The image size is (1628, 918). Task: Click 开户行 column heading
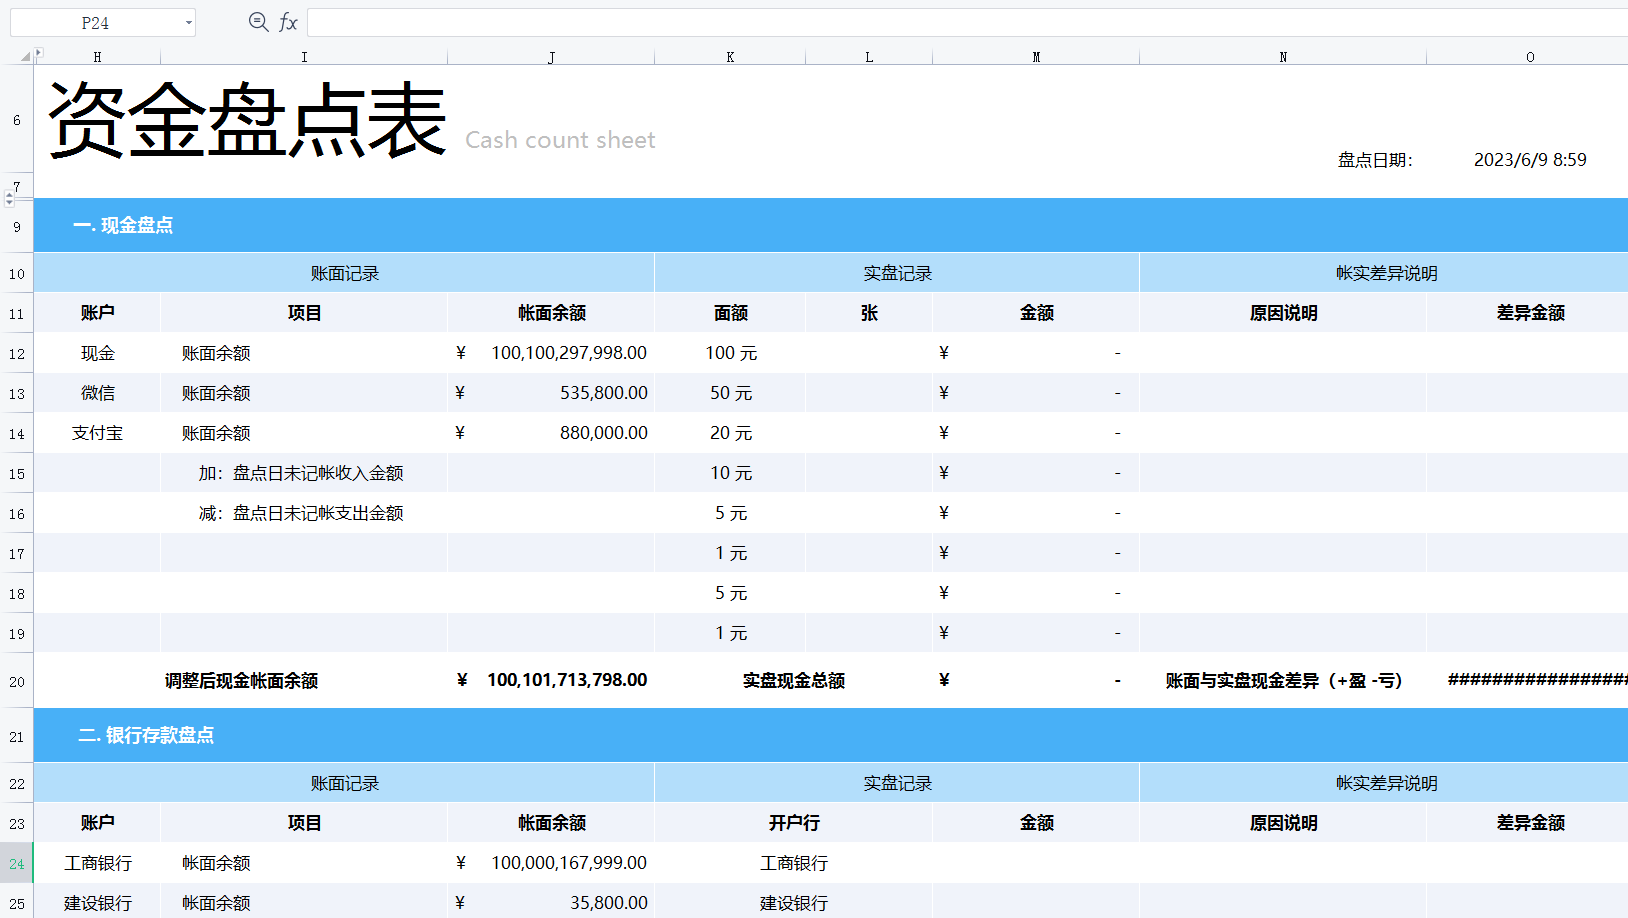pos(794,823)
